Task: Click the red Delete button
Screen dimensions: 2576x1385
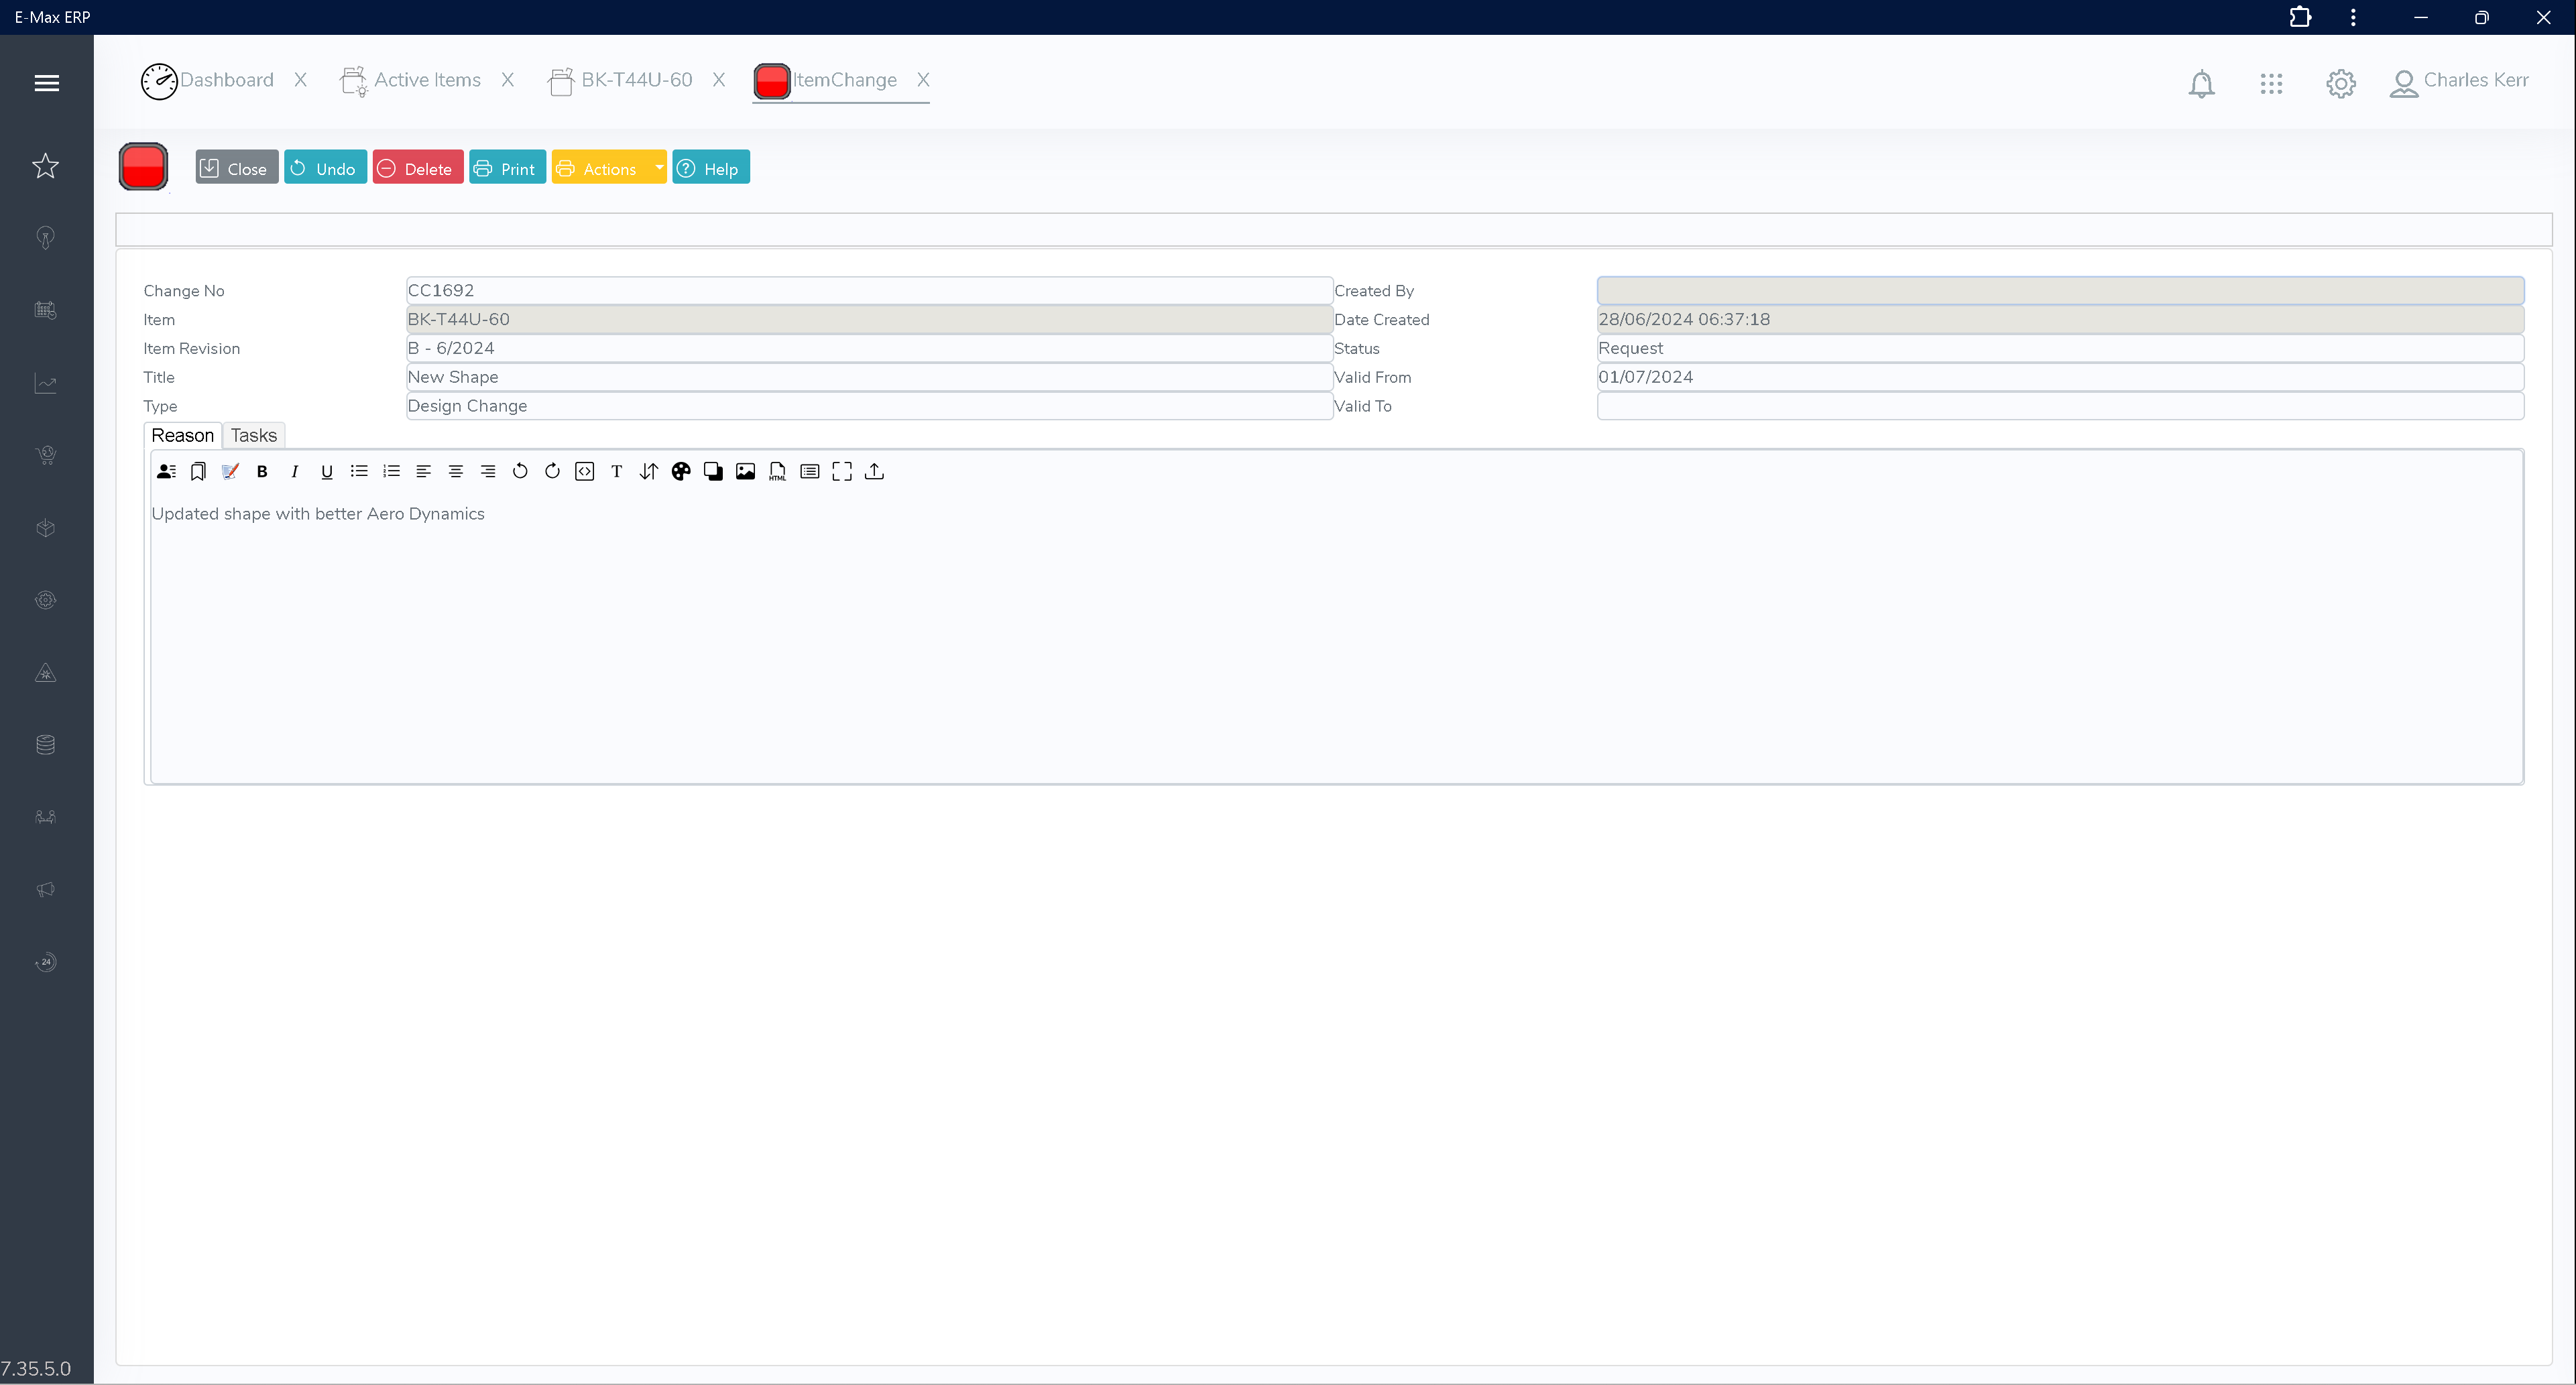Action: point(417,168)
